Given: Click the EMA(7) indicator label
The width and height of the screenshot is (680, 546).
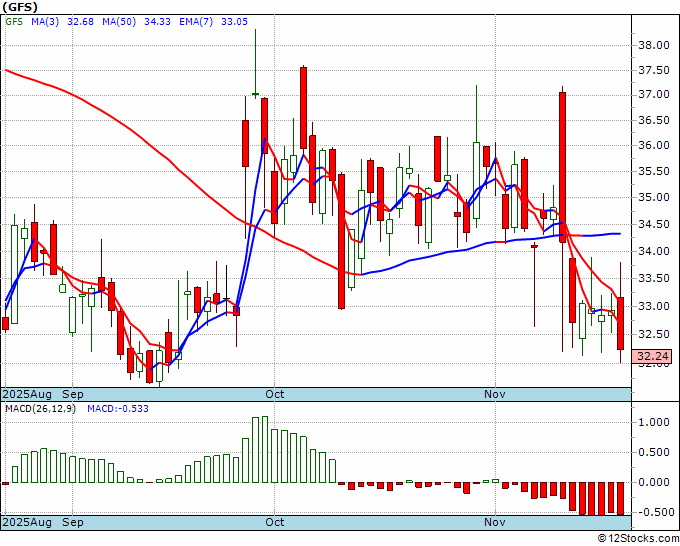Looking at the screenshot, I should point(196,22).
